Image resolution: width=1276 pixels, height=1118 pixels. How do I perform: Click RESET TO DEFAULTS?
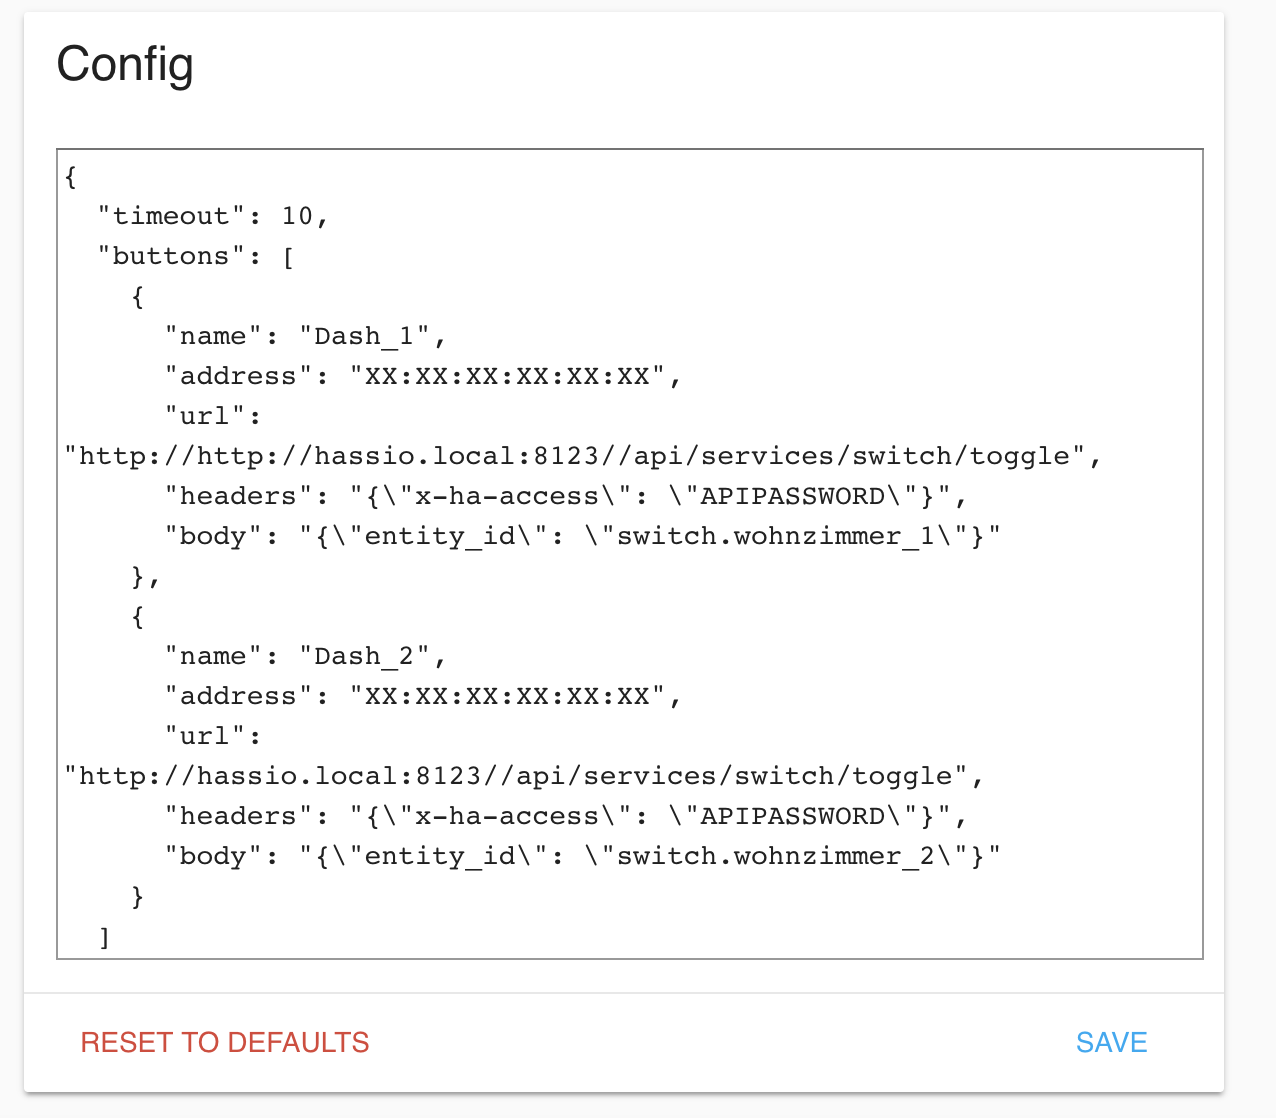click(225, 1042)
